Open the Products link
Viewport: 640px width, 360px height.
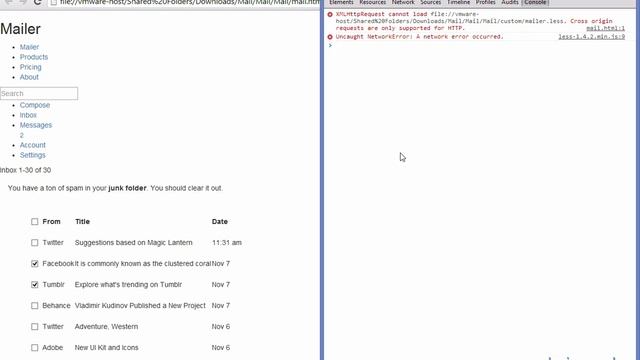(x=34, y=57)
